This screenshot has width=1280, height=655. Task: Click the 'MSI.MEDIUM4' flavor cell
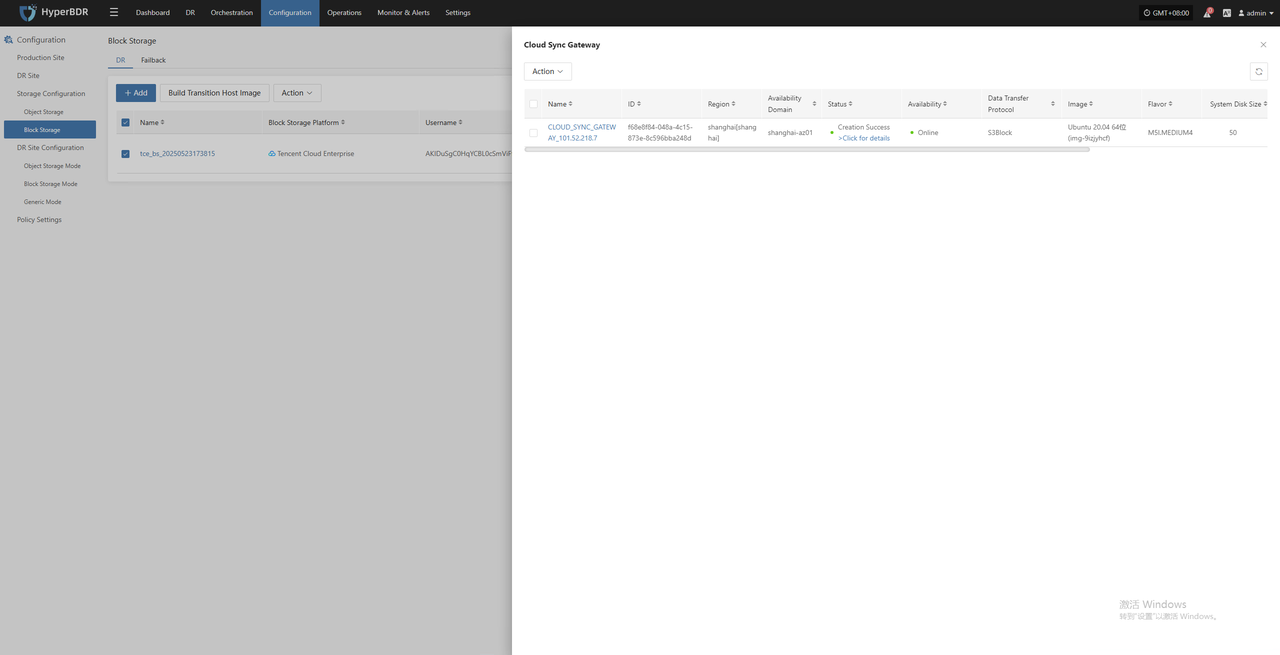tap(1170, 132)
